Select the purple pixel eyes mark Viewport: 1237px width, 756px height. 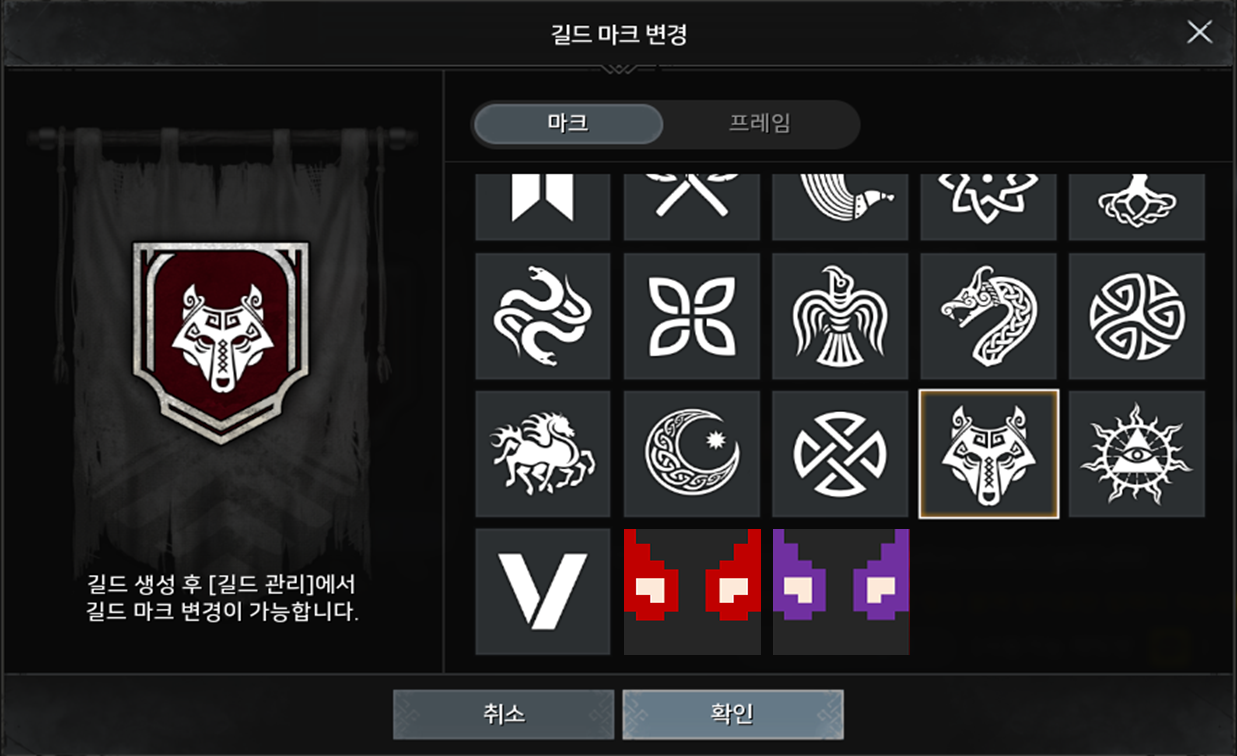(x=840, y=592)
